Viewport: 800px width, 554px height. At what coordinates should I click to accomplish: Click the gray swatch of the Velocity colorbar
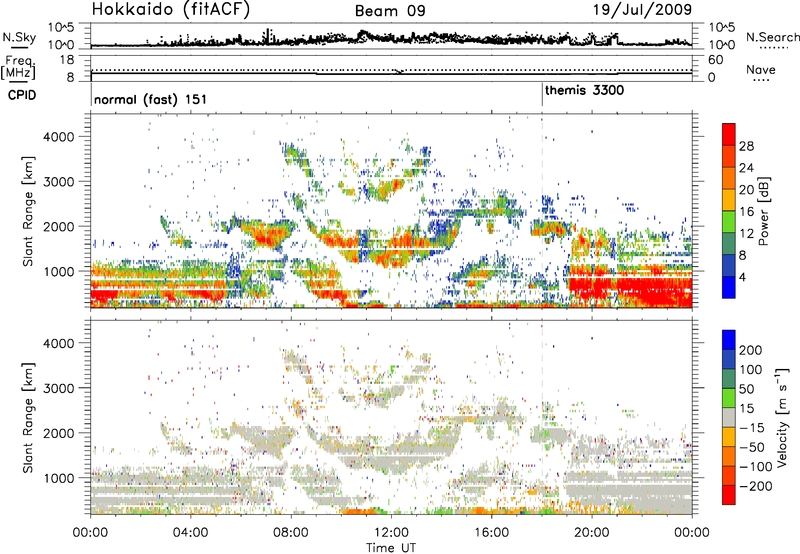tap(729, 417)
